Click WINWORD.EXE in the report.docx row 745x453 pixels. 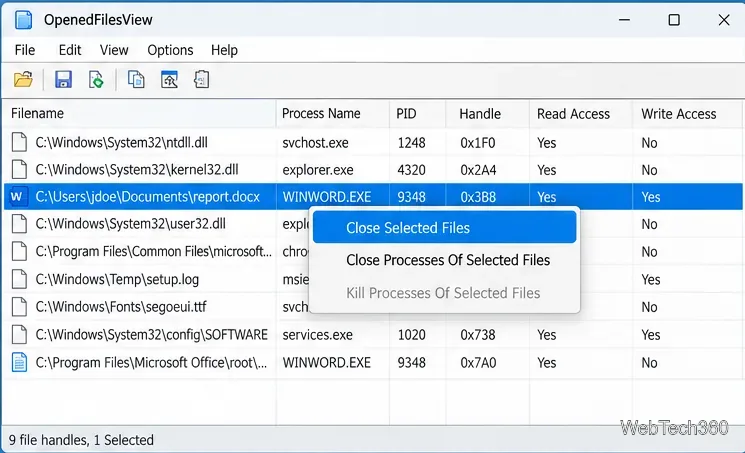[327, 197]
